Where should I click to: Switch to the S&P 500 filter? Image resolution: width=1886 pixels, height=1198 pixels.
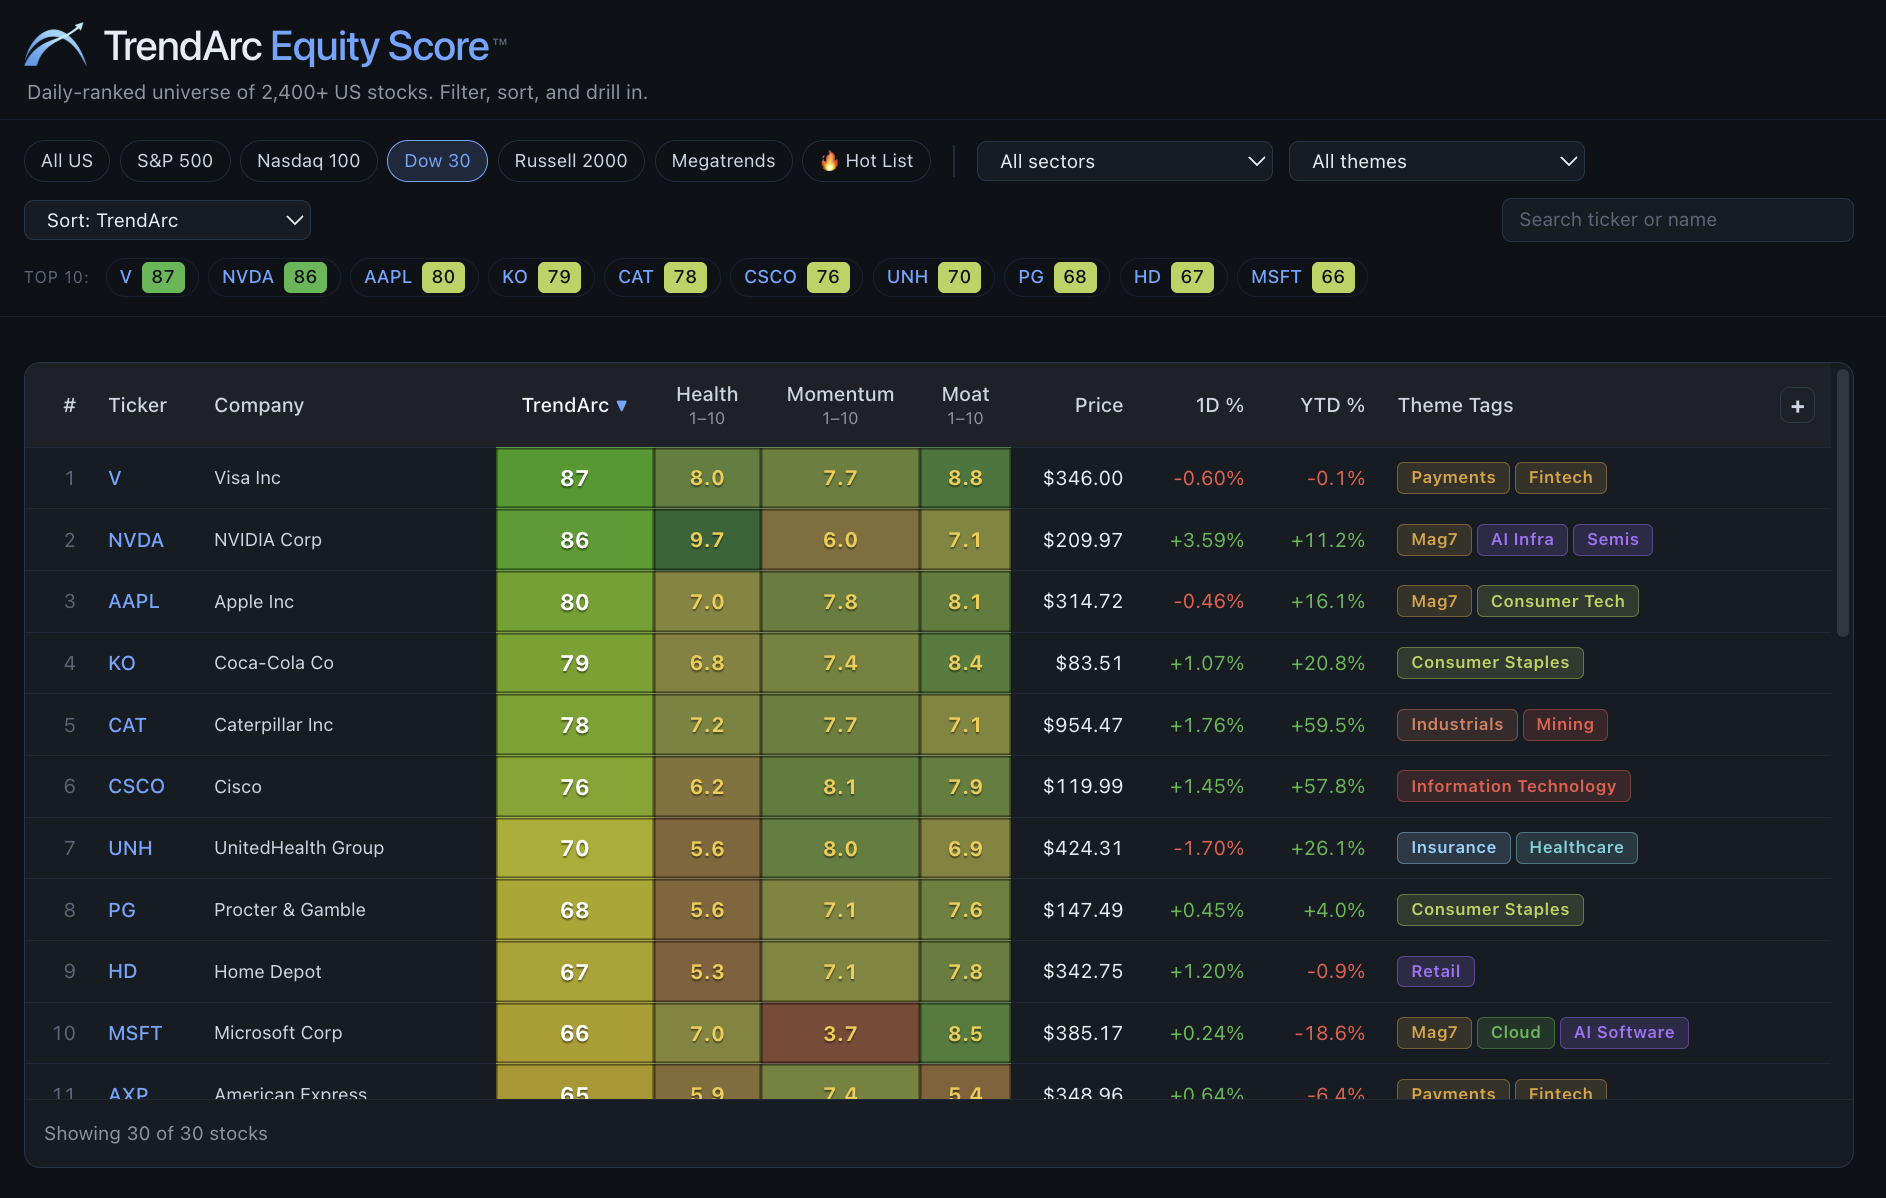click(175, 161)
